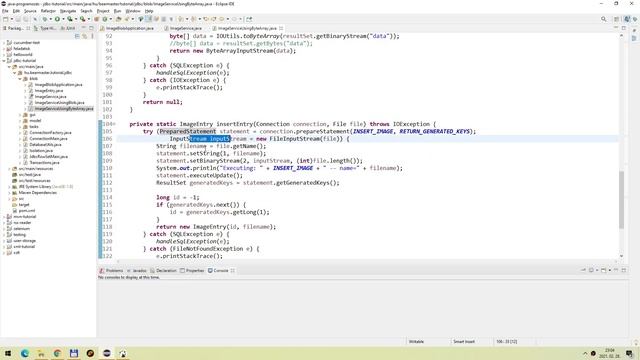Image resolution: width=640 pixels, height=360 pixels.
Task: Collapse the blob package
Action: [20, 79]
